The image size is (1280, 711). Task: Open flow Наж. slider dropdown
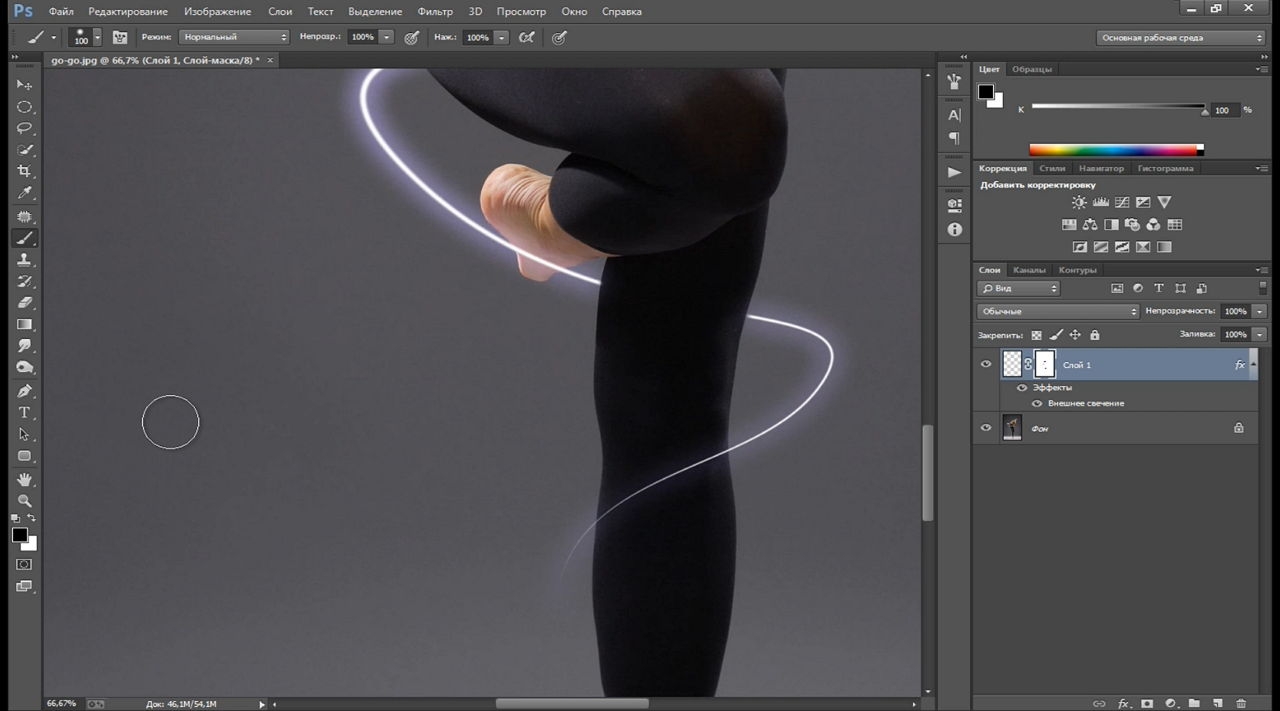(x=501, y=37)
